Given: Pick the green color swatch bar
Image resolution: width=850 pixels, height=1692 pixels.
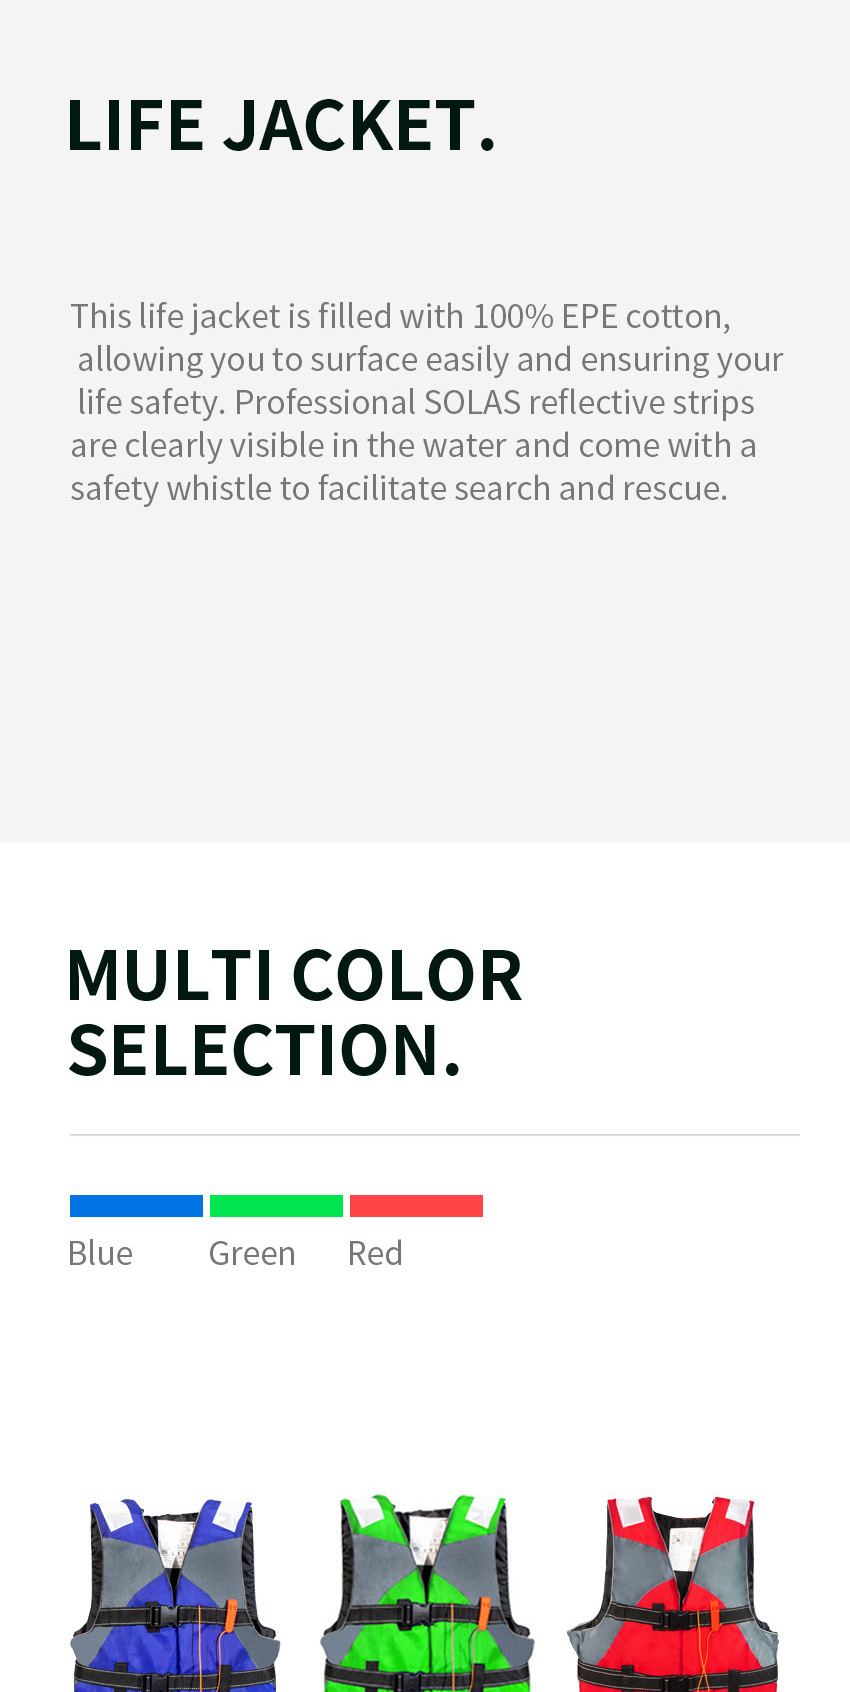Looking at the screenshot, I should click(276, 1206).
